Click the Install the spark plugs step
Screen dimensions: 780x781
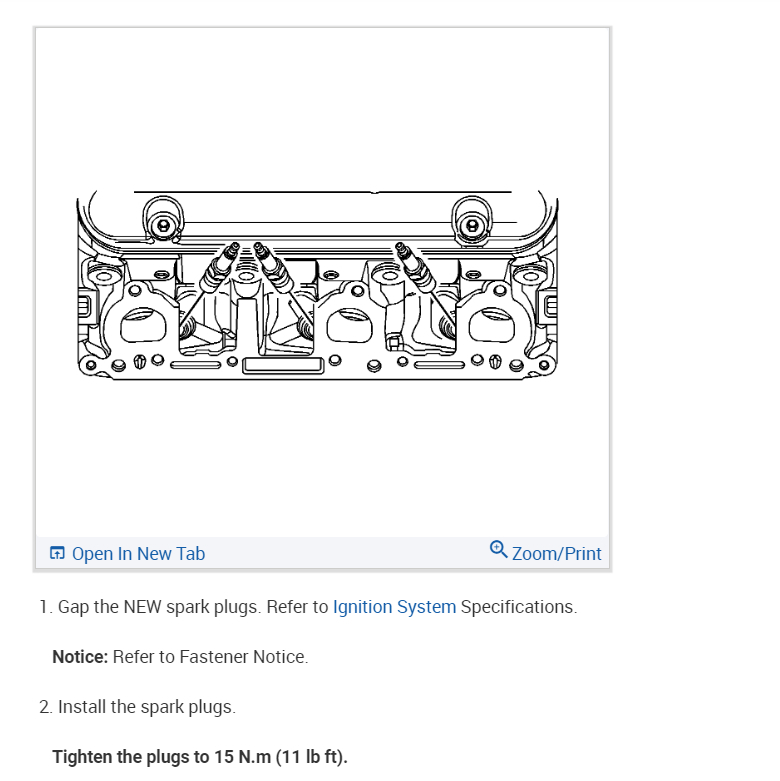pos(137,707)
